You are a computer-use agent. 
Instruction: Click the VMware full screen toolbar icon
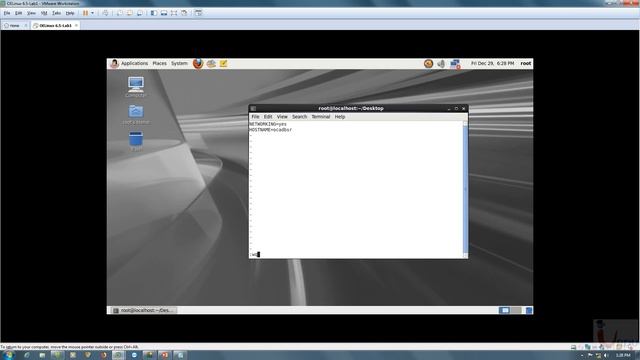tap(174, 13)
